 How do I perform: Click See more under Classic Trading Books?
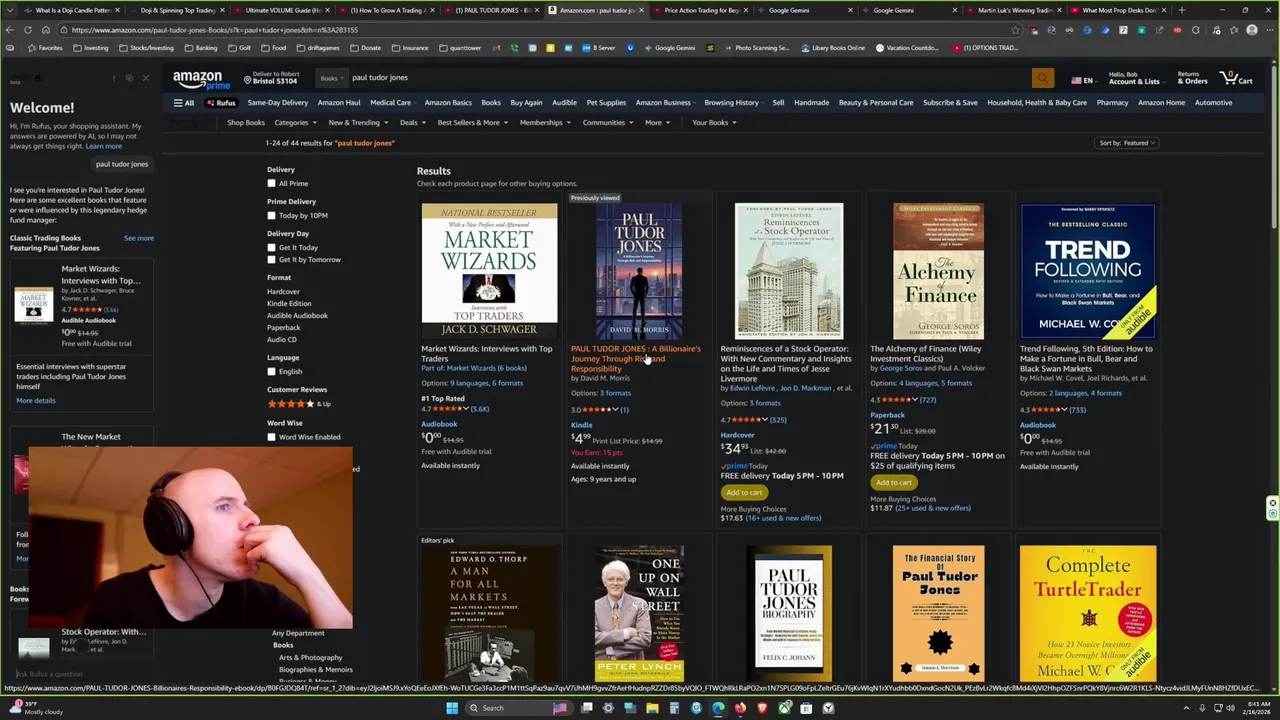(x=139, y=238)
